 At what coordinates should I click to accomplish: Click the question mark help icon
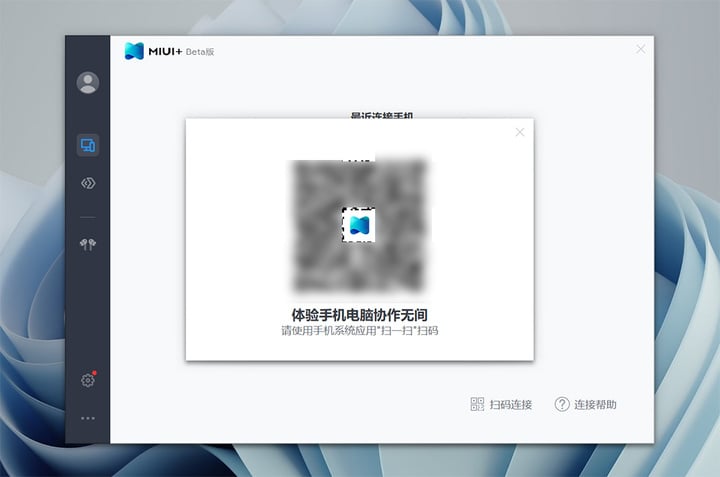[562, 404]
